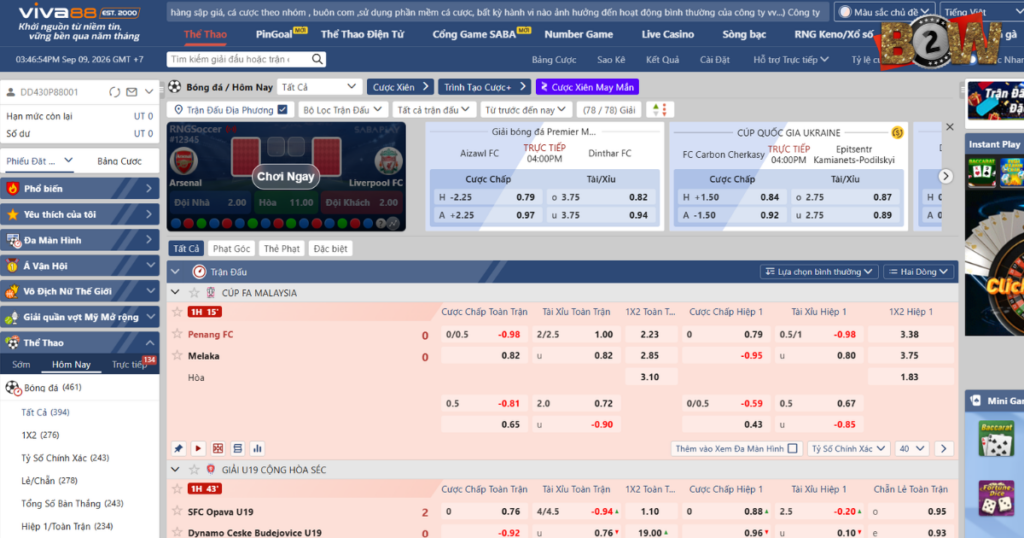Viewport: 1024px width, 538px height.
Task: Favorite GIẢI U19 CỘNG HÒA SÉC league star
Action: click(x=194, y=469)
